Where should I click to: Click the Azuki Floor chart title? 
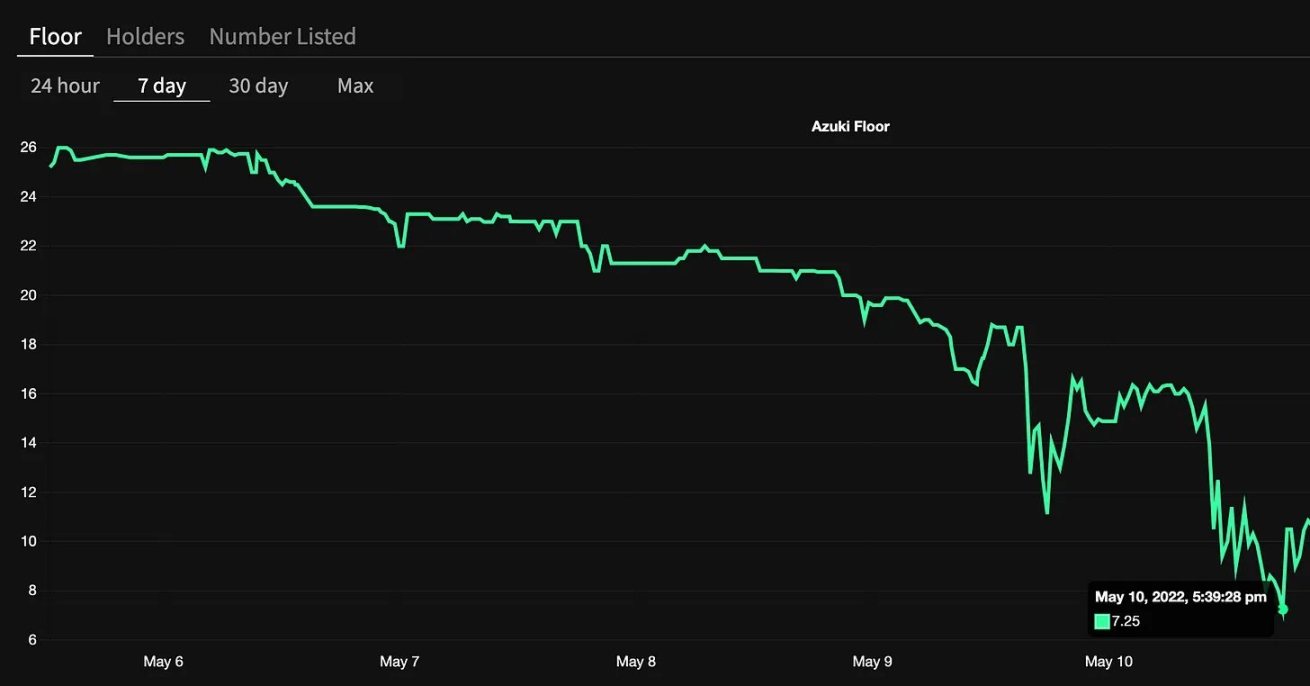850,127
